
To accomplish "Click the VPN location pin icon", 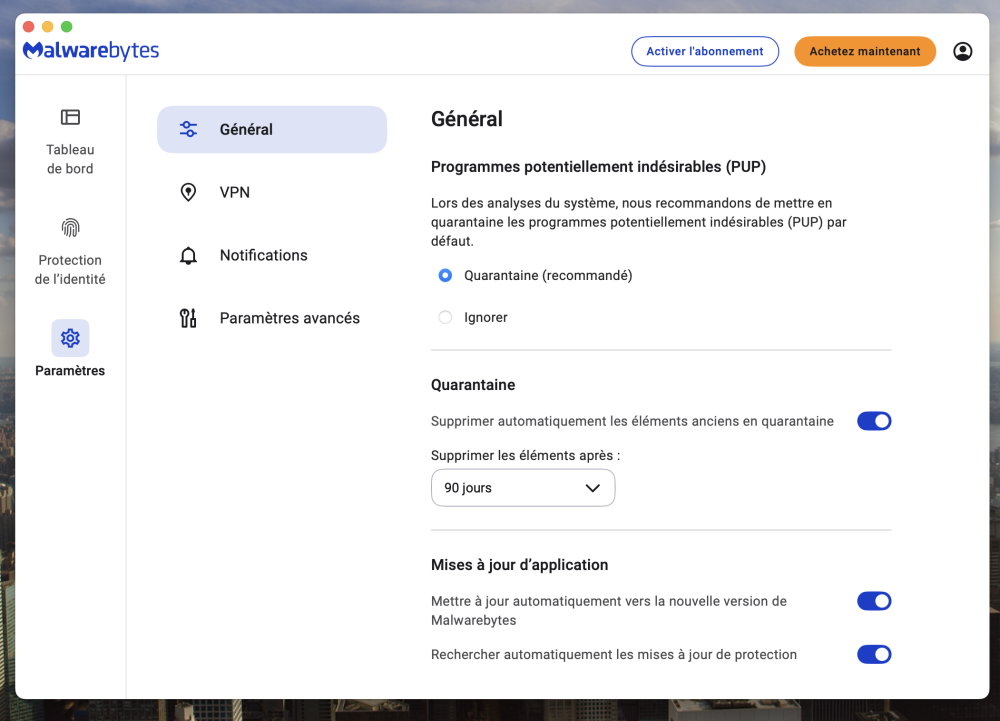I will [x=188, y=192].
